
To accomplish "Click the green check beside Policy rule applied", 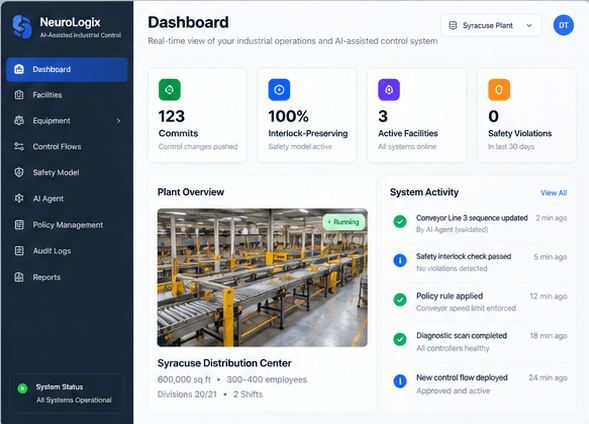I will [x=400, y=300].
